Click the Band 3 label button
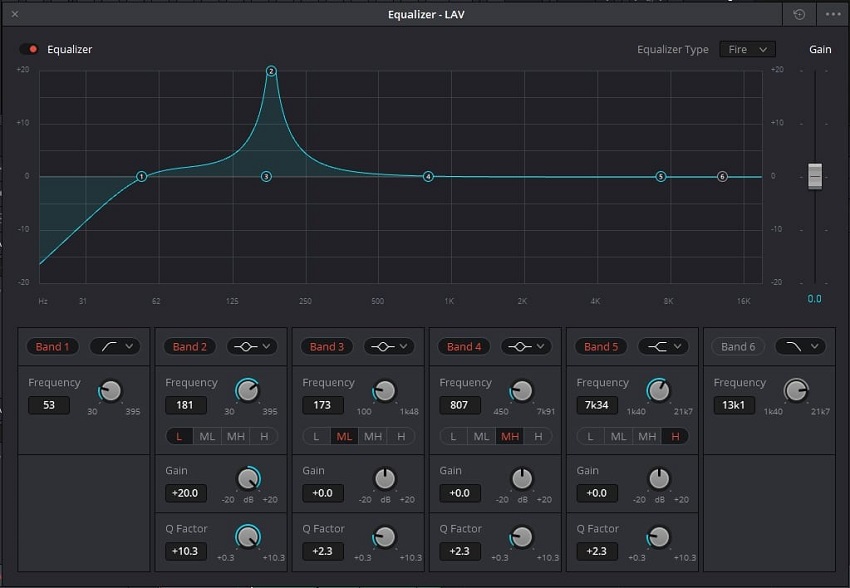Screen dimensions: 850x588 [326, 346]
